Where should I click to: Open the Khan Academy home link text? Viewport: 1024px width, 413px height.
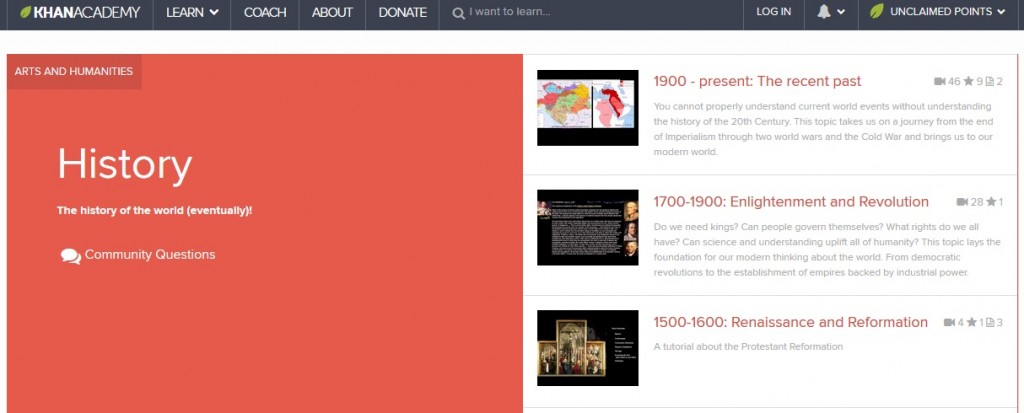coord(87,12)
